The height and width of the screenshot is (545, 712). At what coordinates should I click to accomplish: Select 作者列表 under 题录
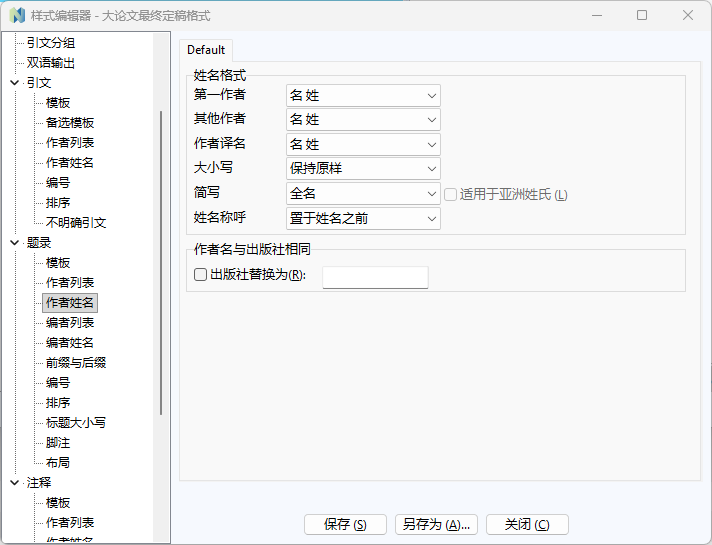pos(70,282)
